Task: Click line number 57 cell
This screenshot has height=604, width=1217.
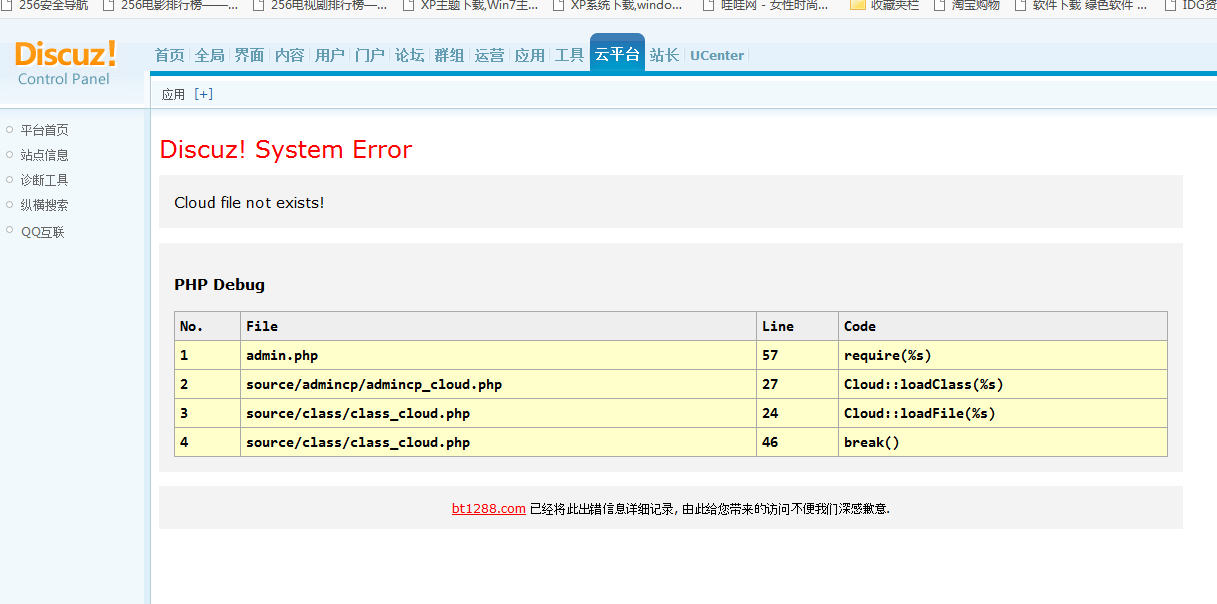Action: point(797,355)
